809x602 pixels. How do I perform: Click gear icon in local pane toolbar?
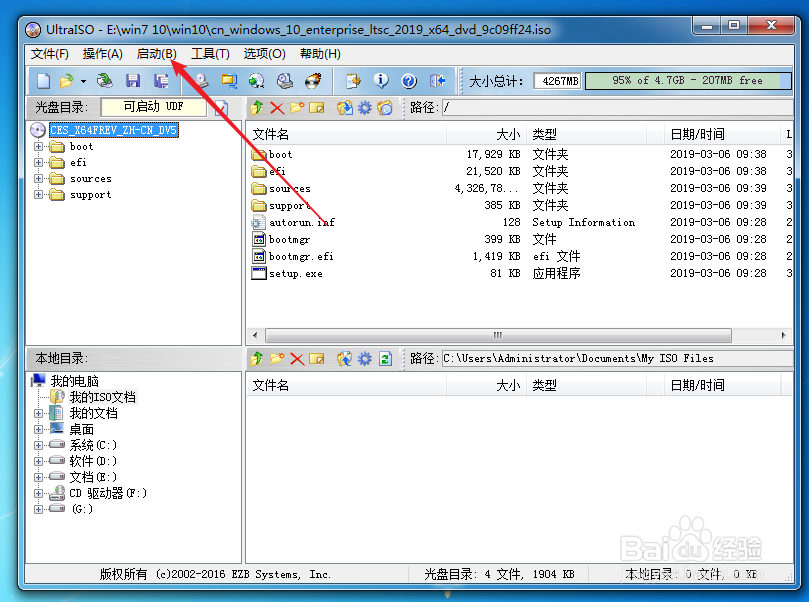pyautogui.click(x=365, y=359)
